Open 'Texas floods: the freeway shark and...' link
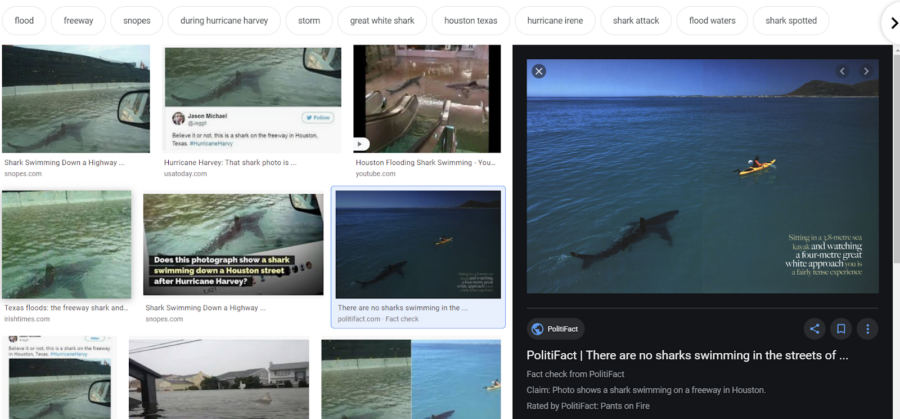The image size is (900, 419). tap(66, 308)
